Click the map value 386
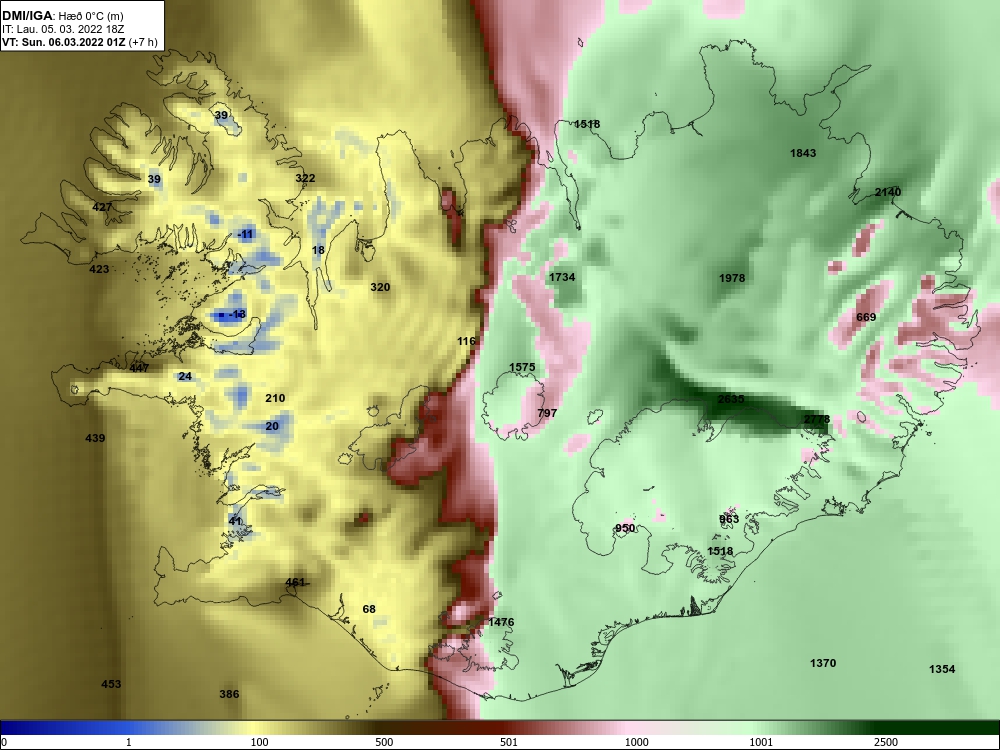 pos(229,694)
